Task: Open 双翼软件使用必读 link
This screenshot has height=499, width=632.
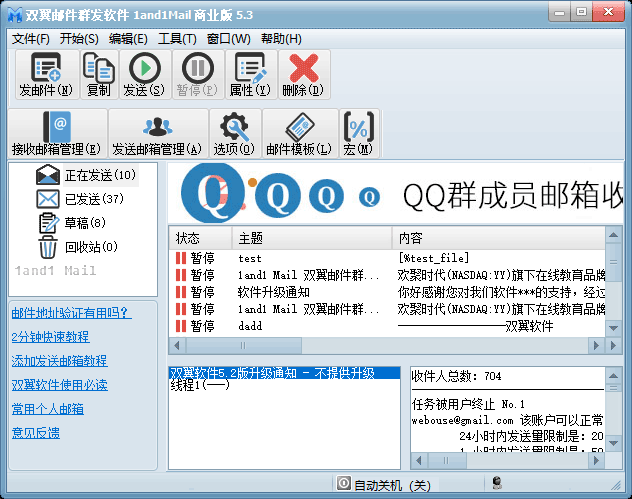Action: pos(59,385)
